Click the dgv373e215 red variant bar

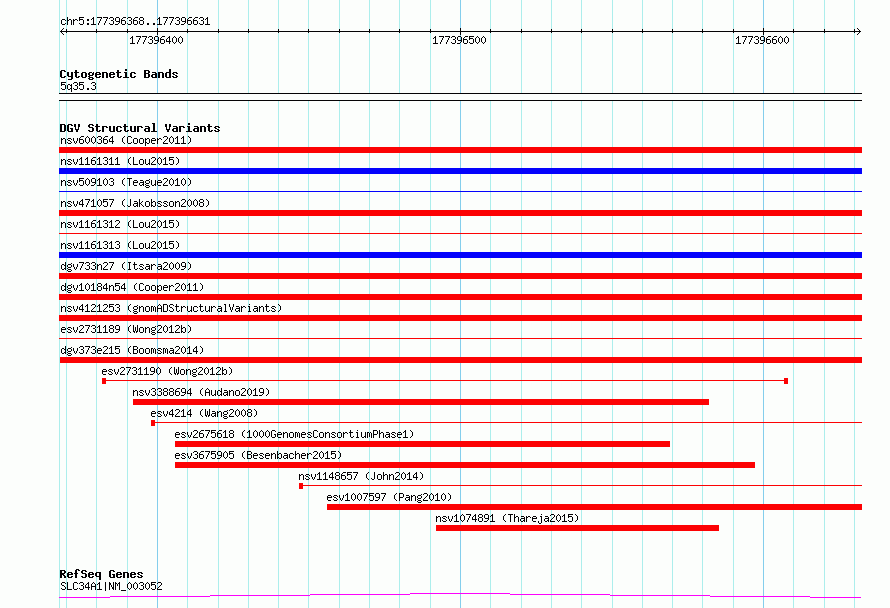pyautogui.click(x=460, y=360)
